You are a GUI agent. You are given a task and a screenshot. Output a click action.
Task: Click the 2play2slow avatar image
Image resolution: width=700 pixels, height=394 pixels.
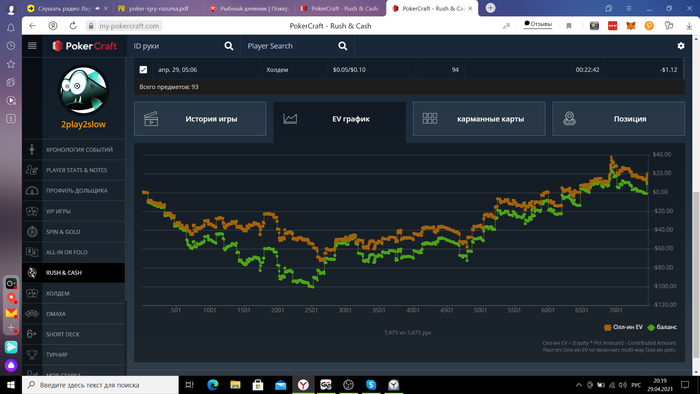pyautogui.click(x=83, y=91)
